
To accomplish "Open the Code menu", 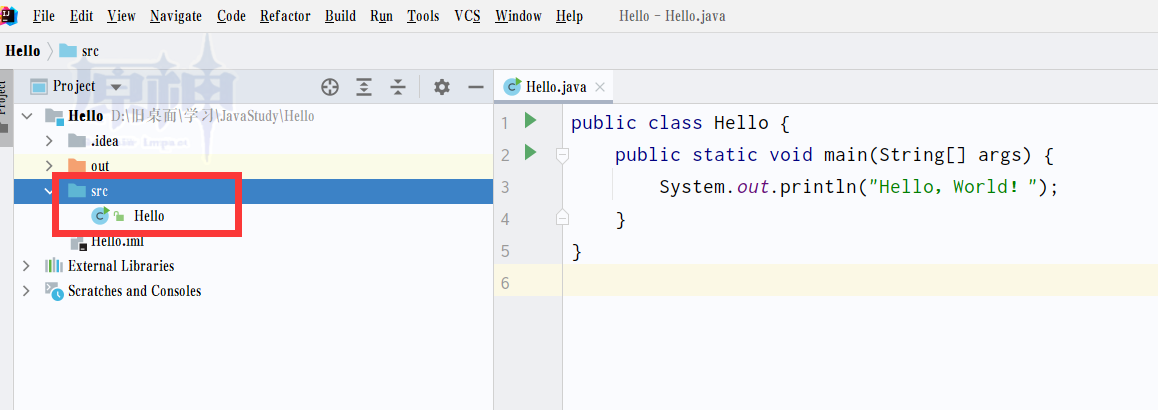I will (x=231, y=16).
